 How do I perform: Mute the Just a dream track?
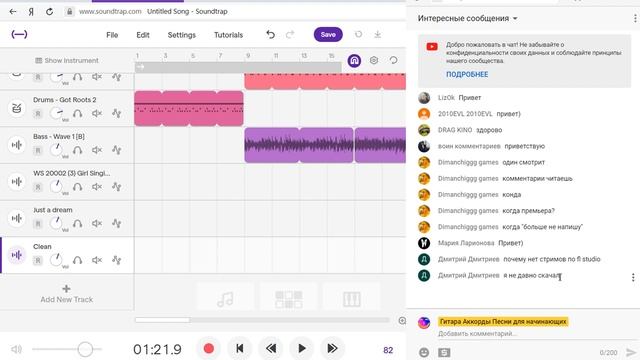97,224
